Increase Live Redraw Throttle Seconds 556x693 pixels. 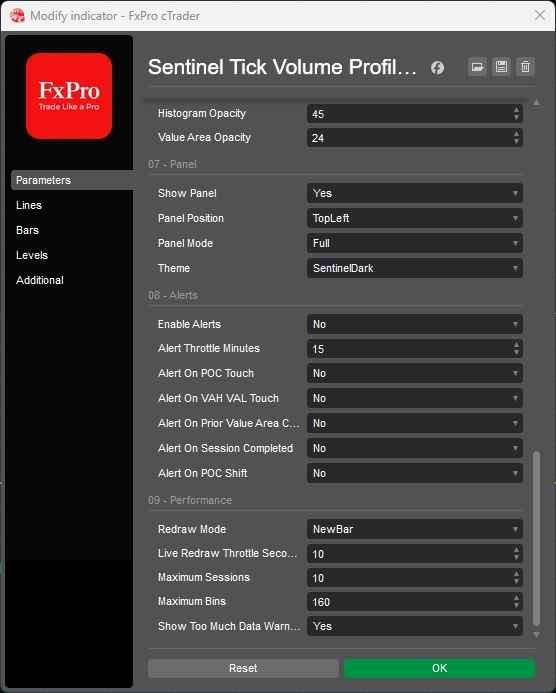click(516, 550)
